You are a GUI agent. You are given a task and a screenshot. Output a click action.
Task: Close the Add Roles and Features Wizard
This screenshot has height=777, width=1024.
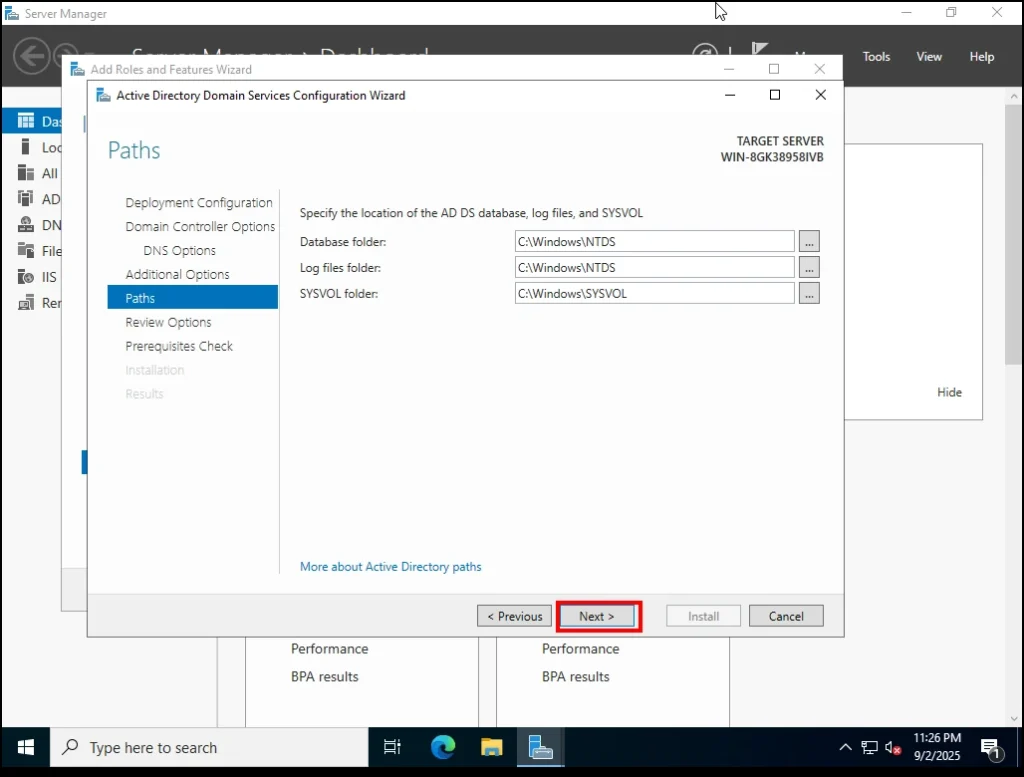click(820, 69)
